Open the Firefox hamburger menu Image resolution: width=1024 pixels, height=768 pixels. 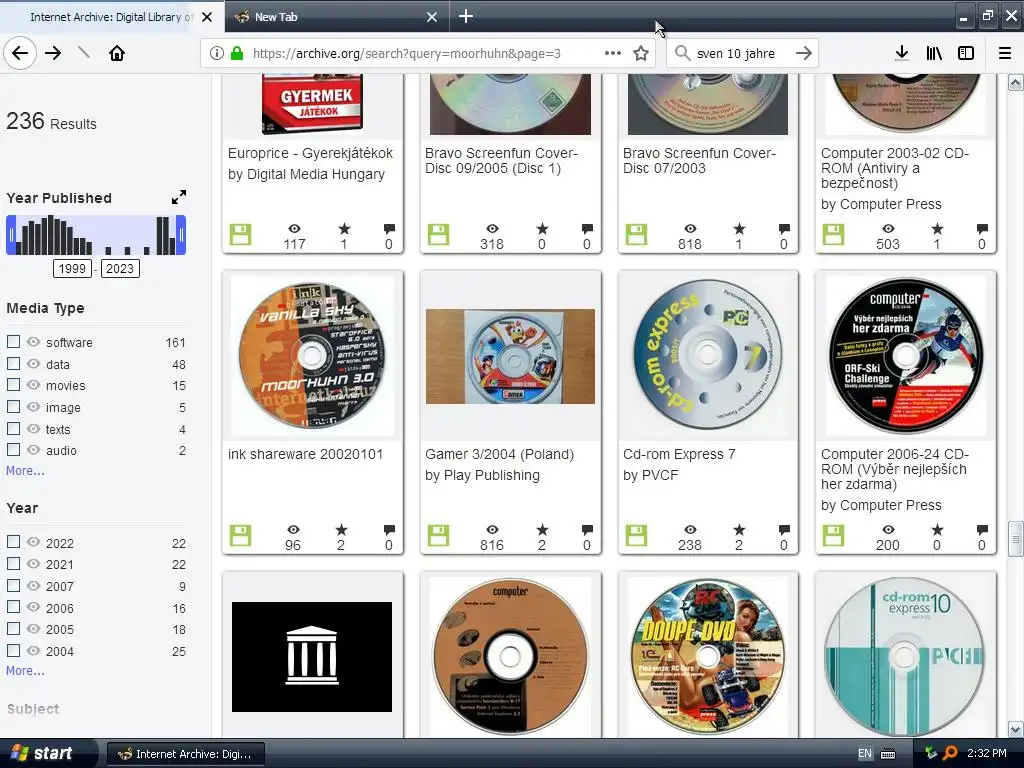point(1005,53)
